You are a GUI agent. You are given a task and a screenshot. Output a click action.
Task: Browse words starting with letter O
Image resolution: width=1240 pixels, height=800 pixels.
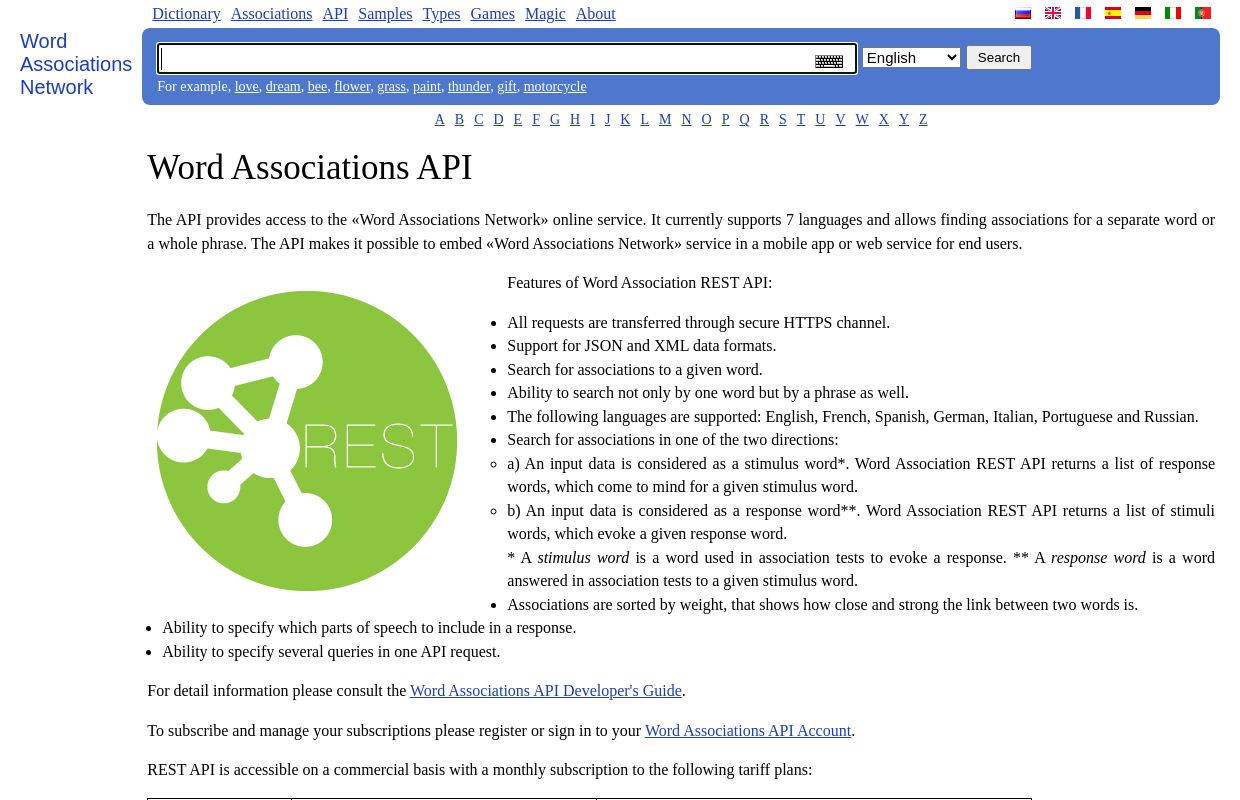[707, 120]
